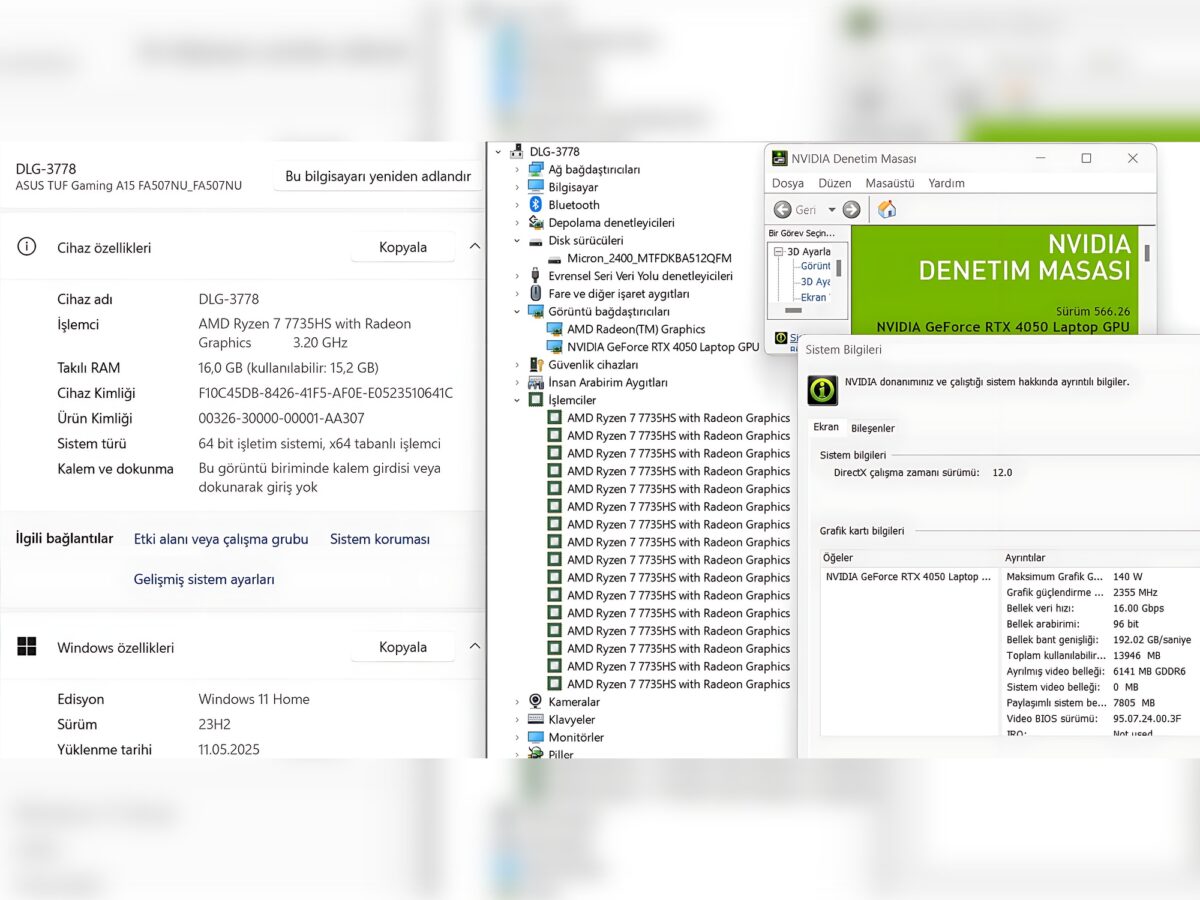Click the Bilgisayar computer icon in device tree
The width and height of the screenshot is (1200, 900).
pyautogui.click(x=536, y=187)
